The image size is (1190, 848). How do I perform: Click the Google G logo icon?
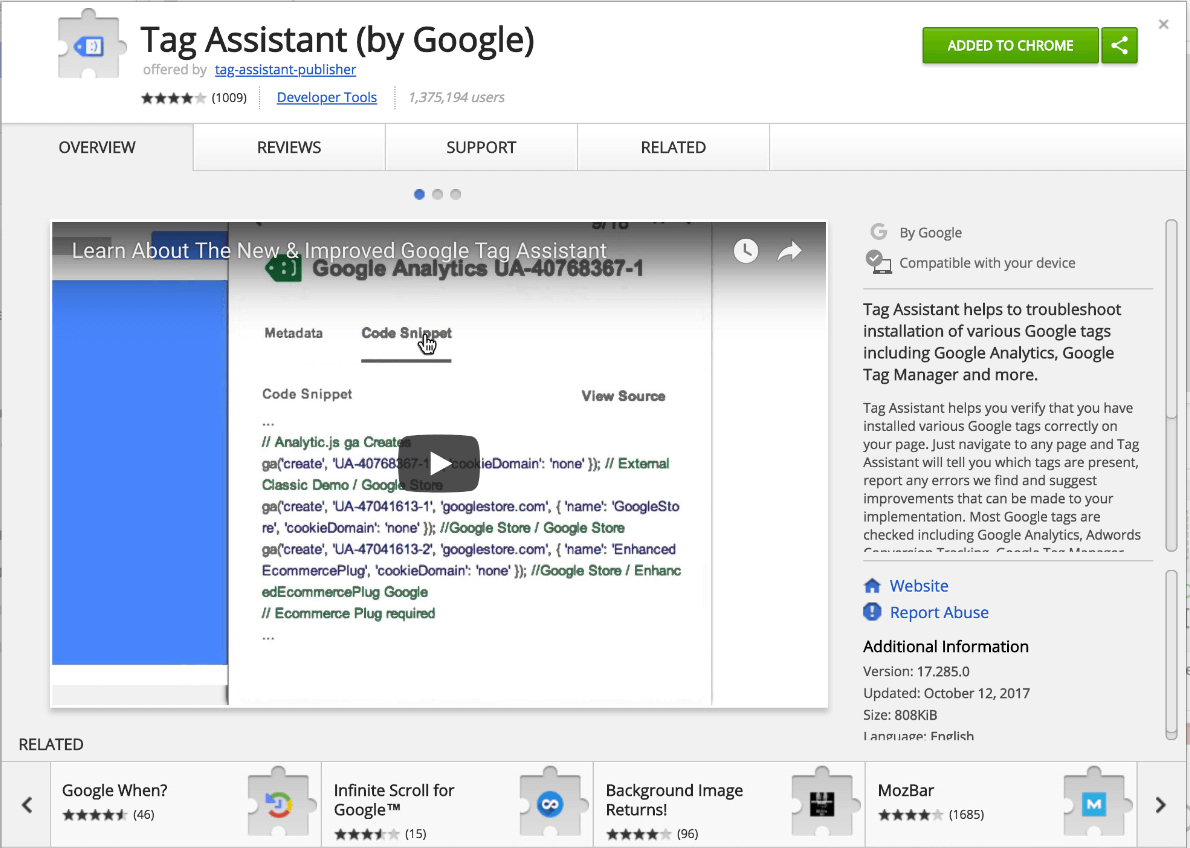click(879, 232)
